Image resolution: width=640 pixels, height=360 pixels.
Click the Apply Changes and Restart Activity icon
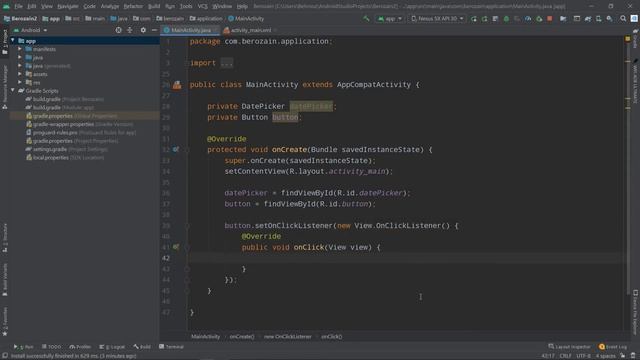(484, 19)
